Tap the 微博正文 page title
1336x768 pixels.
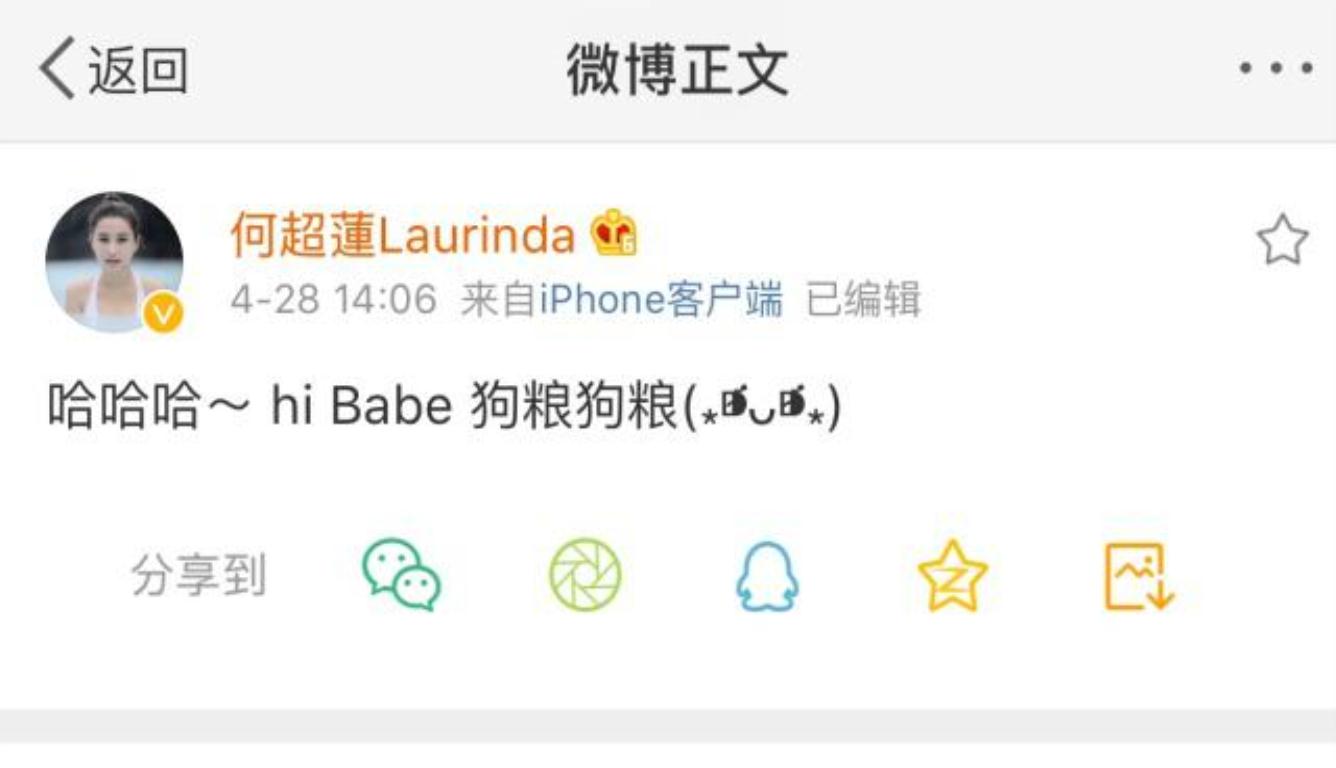click(x=678, y=70)
